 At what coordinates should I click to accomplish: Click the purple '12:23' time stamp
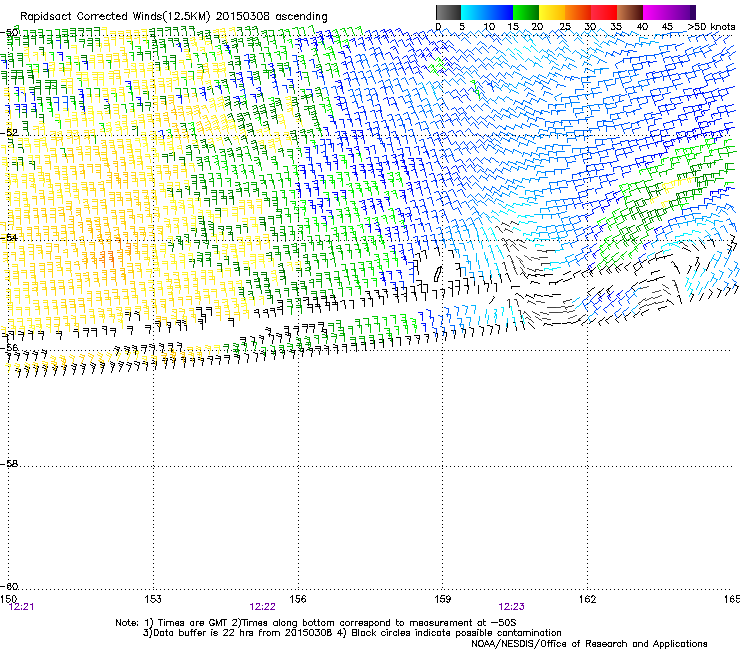pyautogui.click(x=512, y=607)
